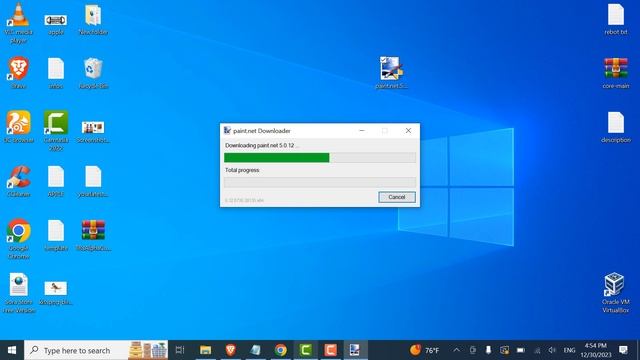Select the Google Chrome desktop shortcut
Image resolution: width=640 pixels, height=360 pixels.
click(18, 239)
